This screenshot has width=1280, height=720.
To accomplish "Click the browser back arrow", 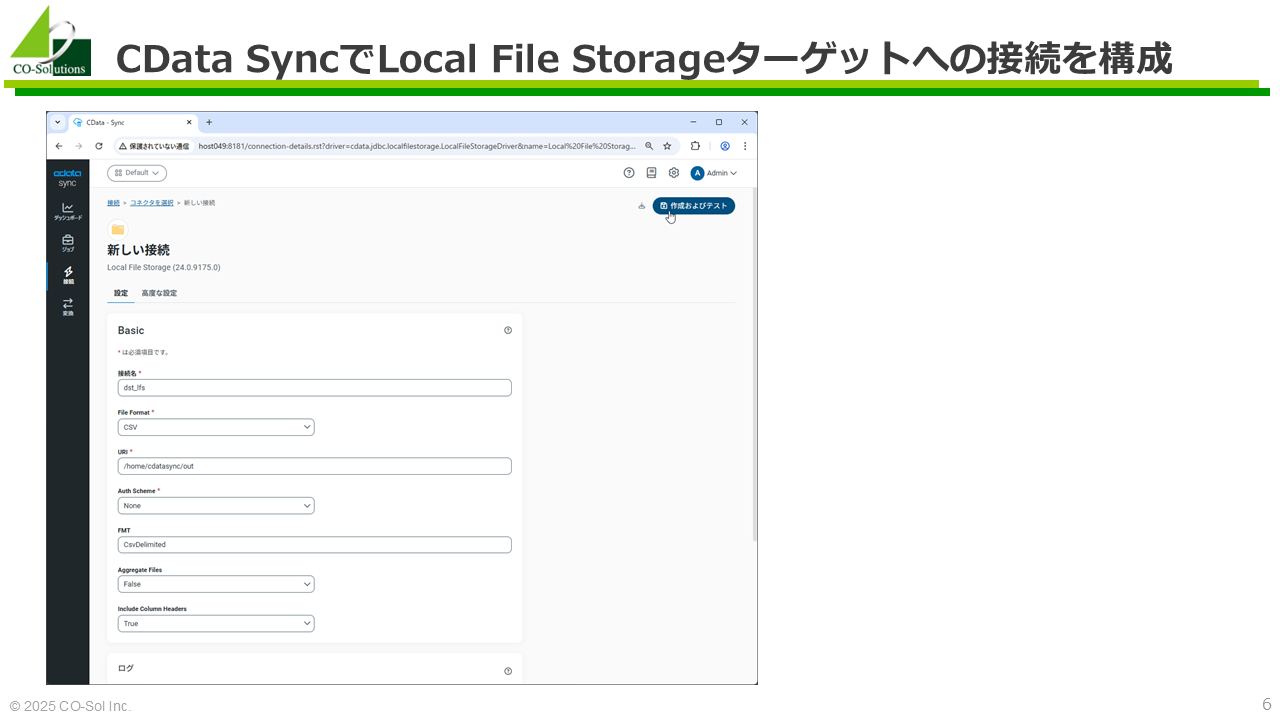I will pyautogui.click(x=59, y=146).
